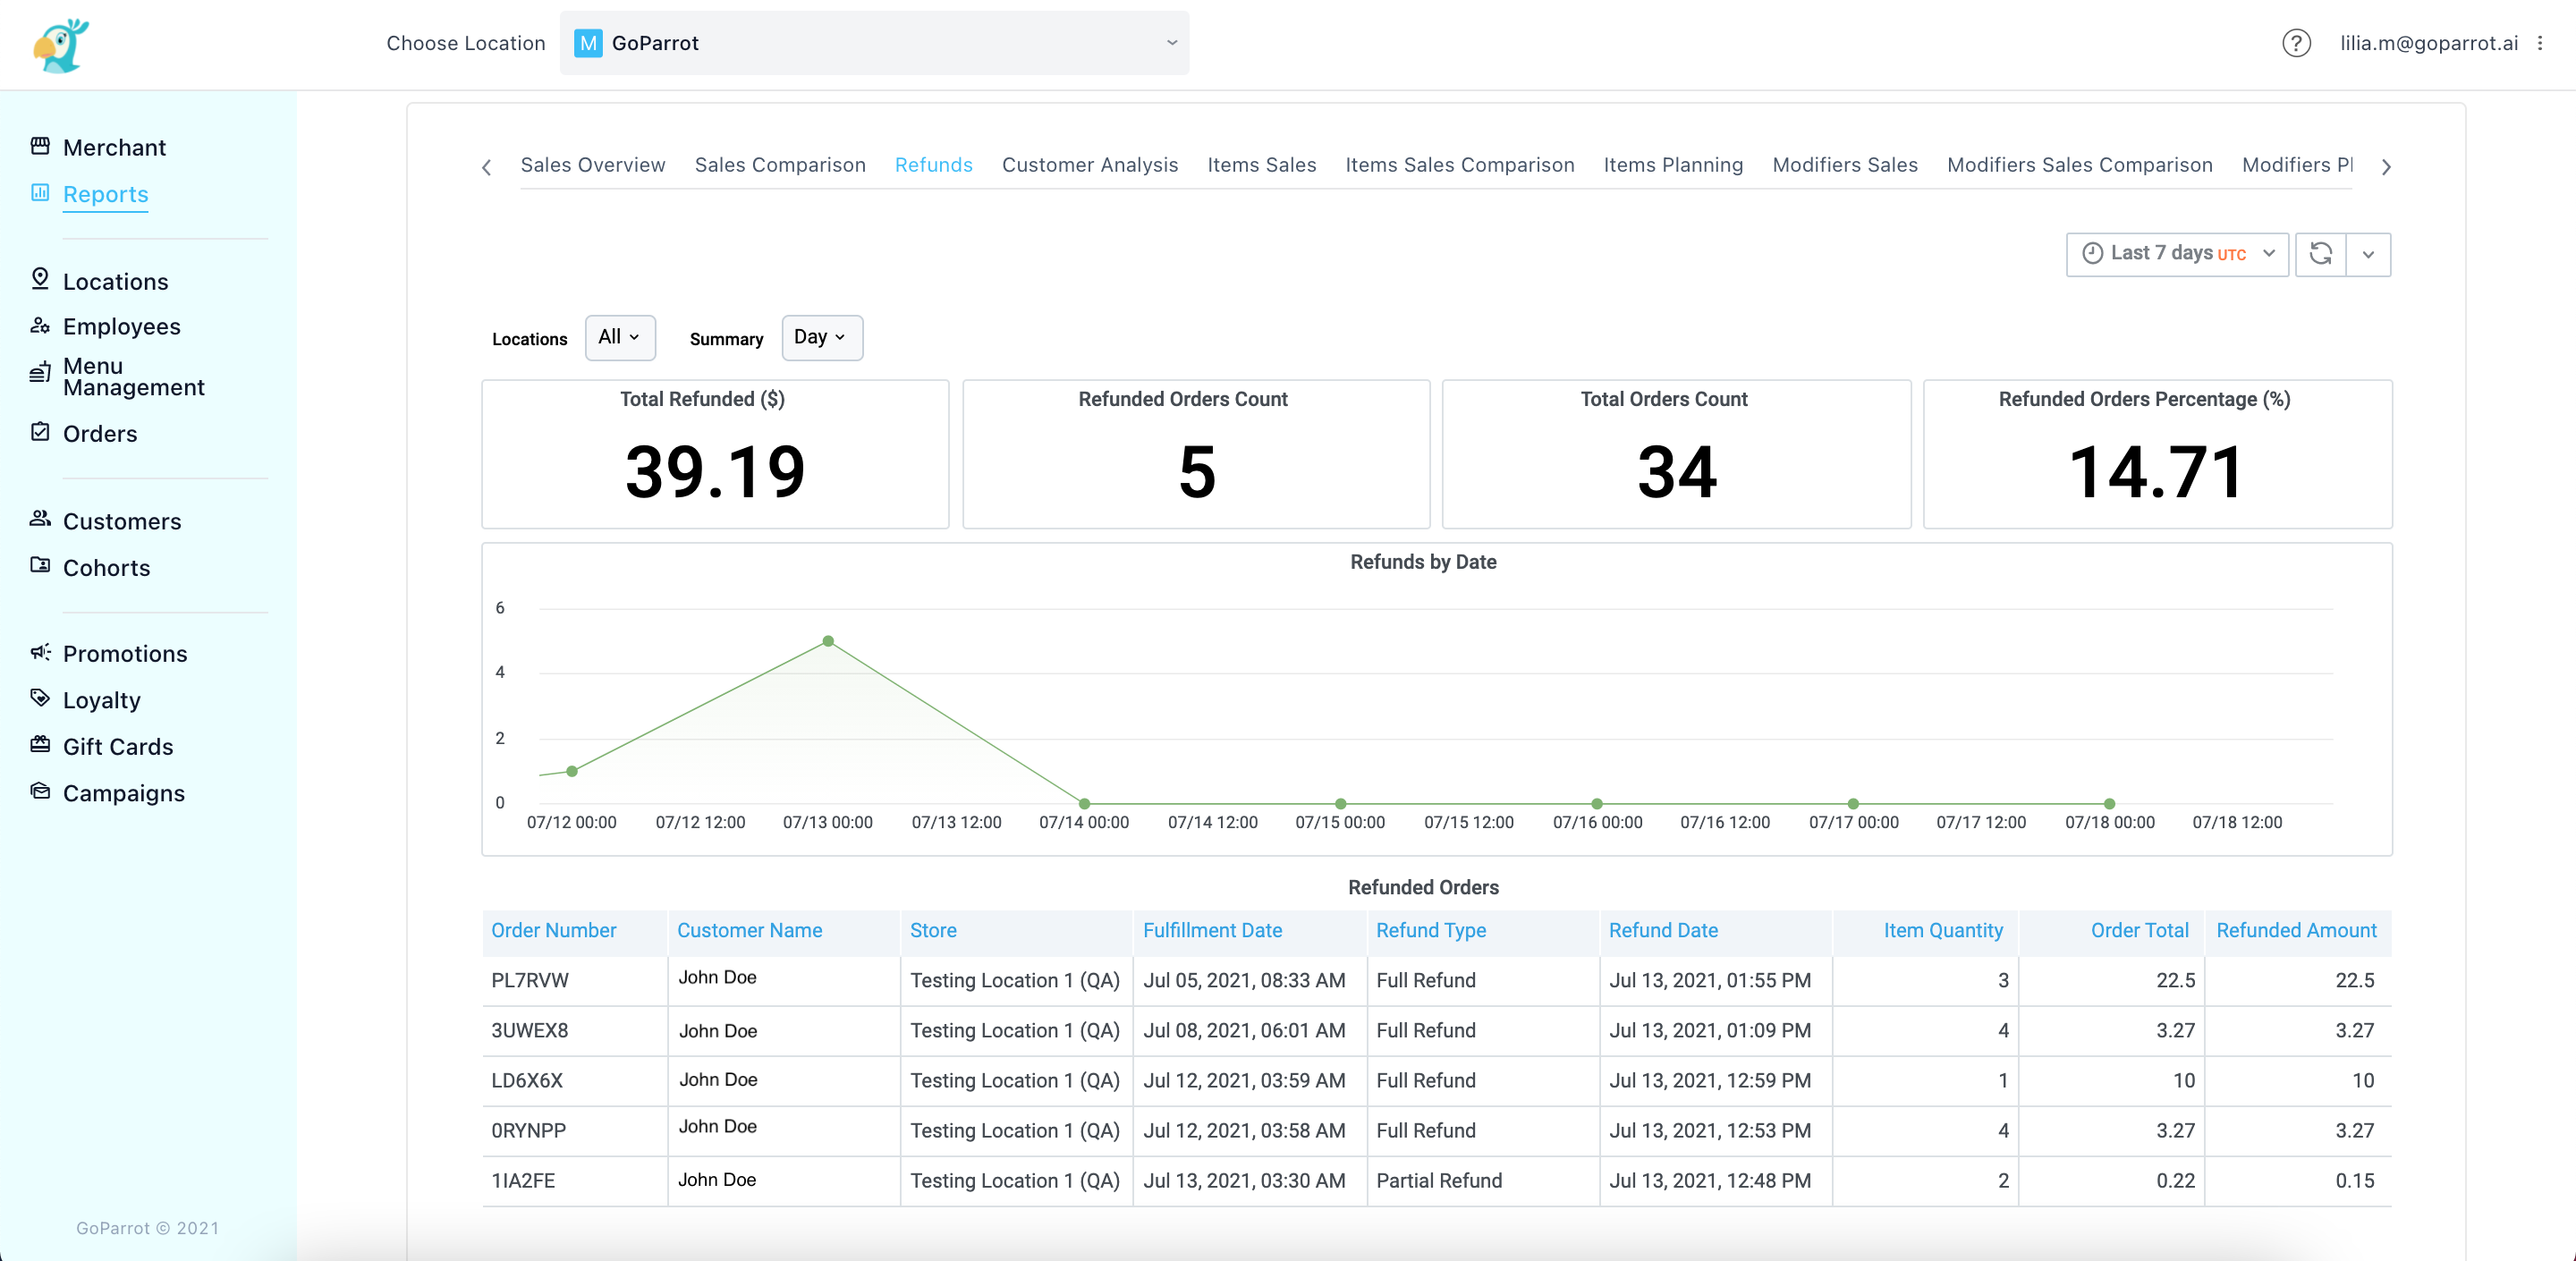Switch to the Sales Comparison tab

click(780, 165)
